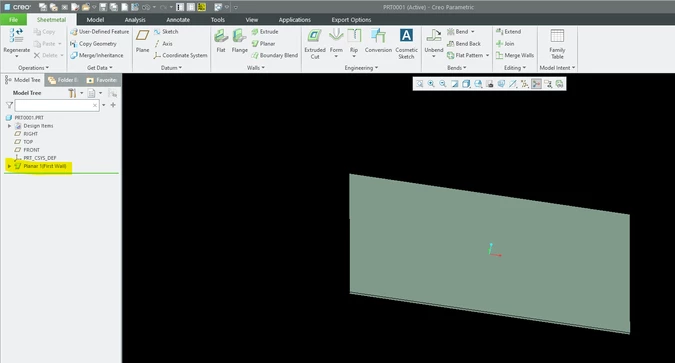
Task: Expand the Planar 1 (First Wall) node
Action: pyautogui.click(x=9, y=166)
